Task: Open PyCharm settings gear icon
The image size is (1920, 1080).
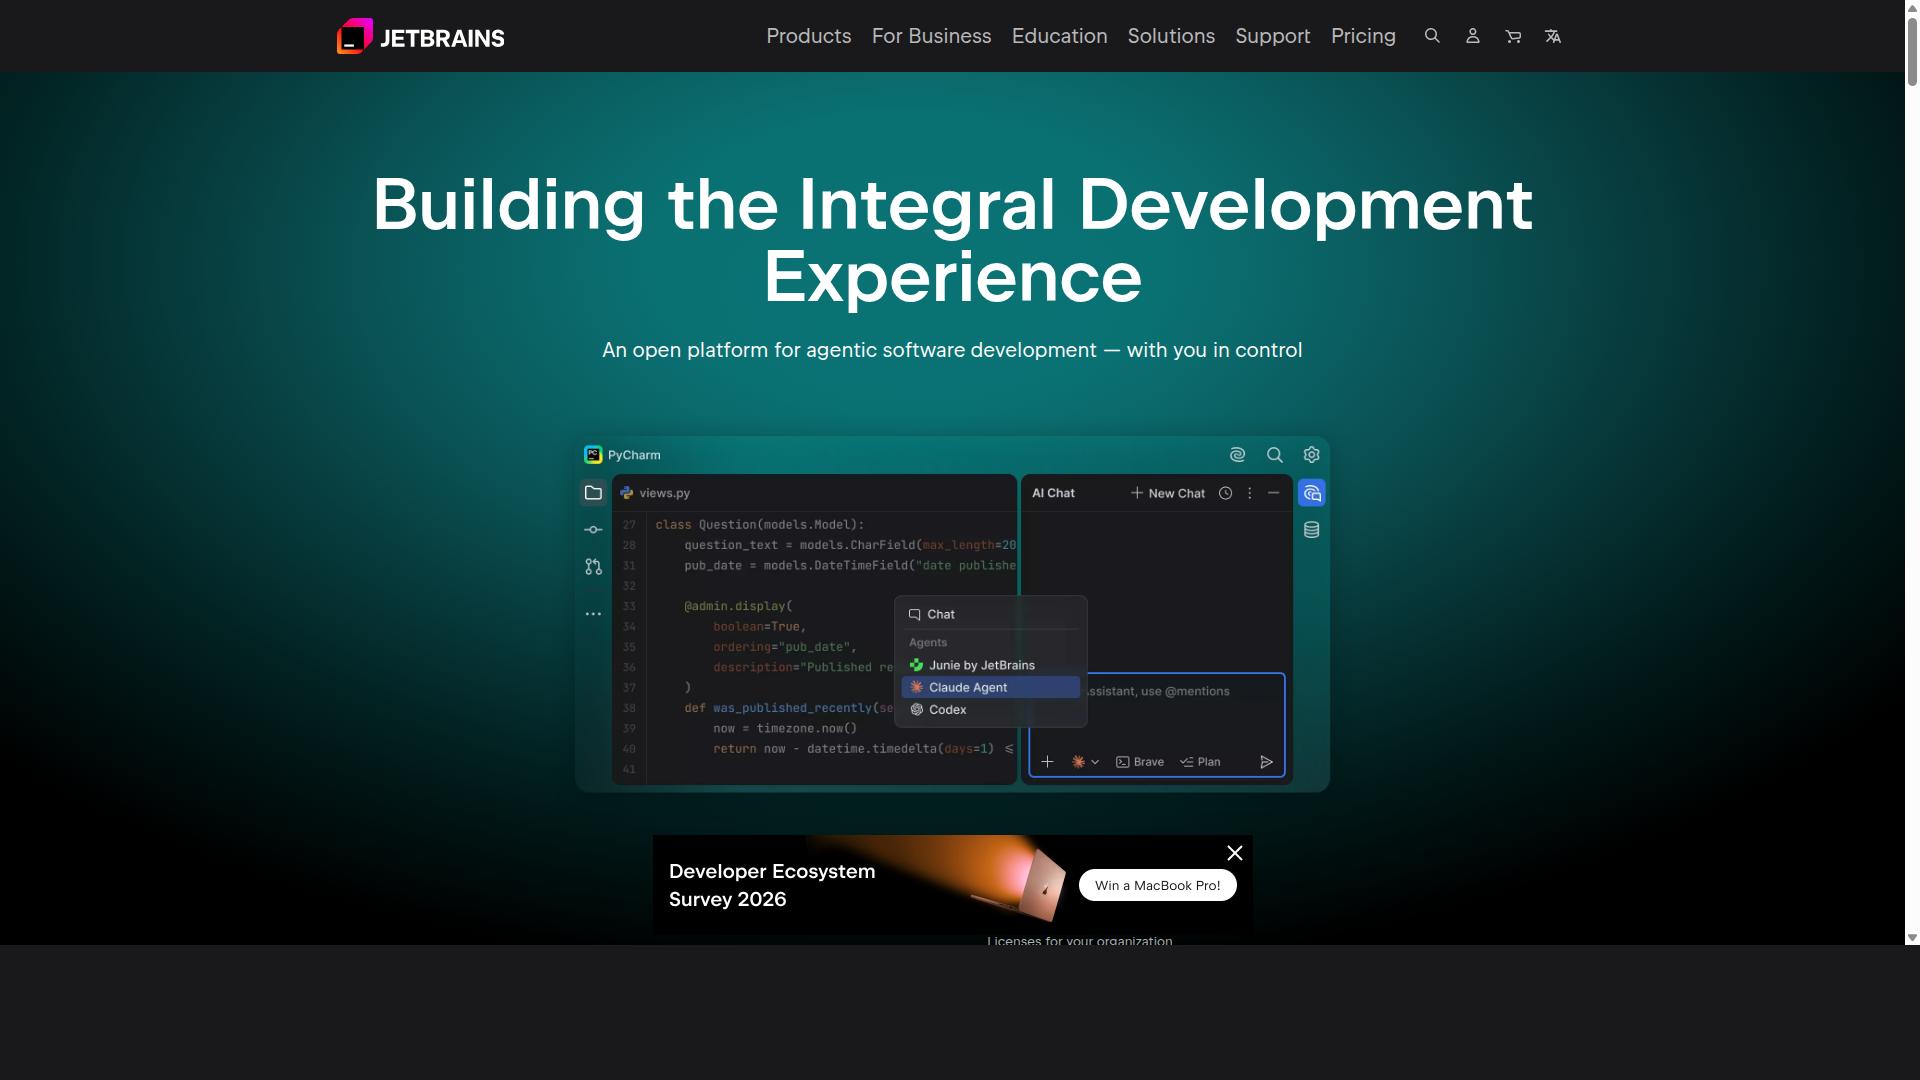Action: click(x=1311, y=455)
